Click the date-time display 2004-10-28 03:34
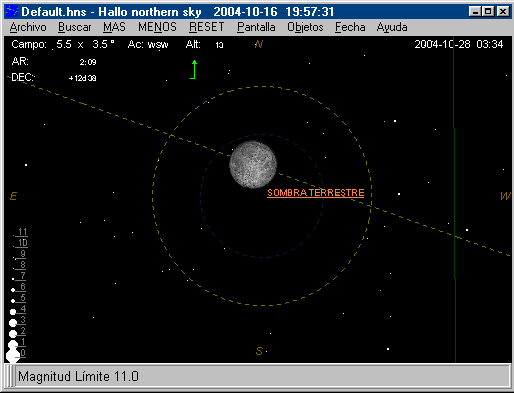514x393 pixels. [459, 44]
